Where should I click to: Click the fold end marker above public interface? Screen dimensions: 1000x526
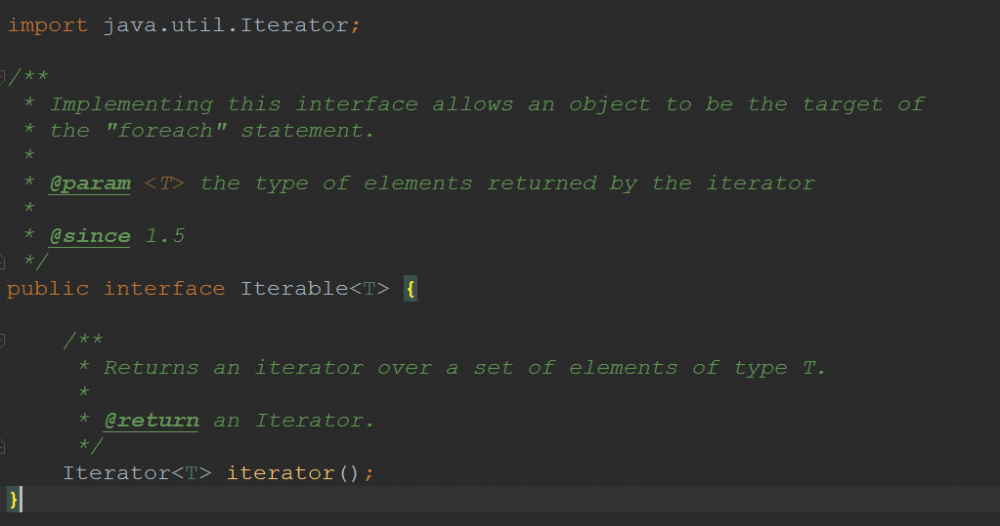[x=3, y=262]
